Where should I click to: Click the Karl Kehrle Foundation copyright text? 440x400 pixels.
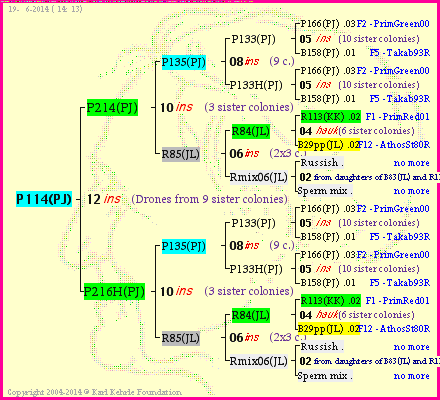(95, 392)
